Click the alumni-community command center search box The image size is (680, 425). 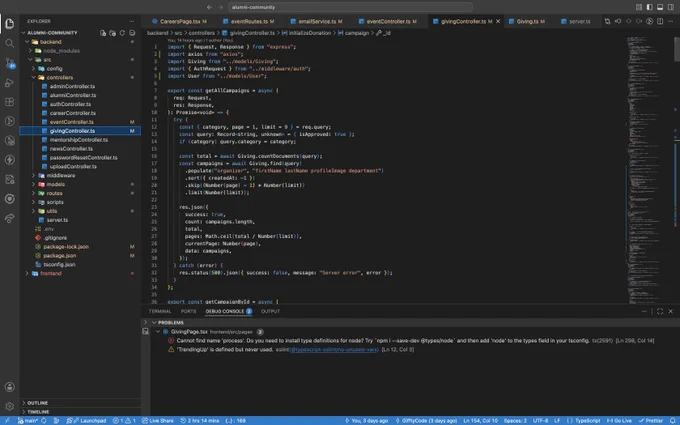click(350, 7)
